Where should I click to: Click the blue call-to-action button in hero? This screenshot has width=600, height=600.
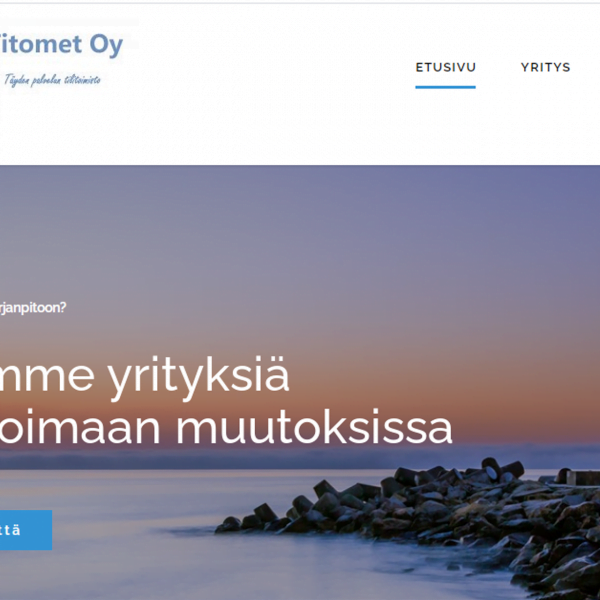[26, 530]
